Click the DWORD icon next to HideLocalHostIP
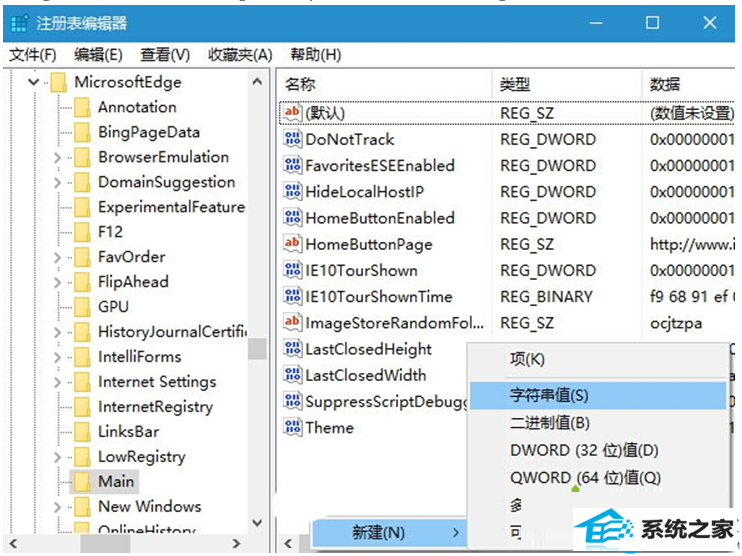Image resolution: width=742 pixels, height=556 pixels. 292,191
